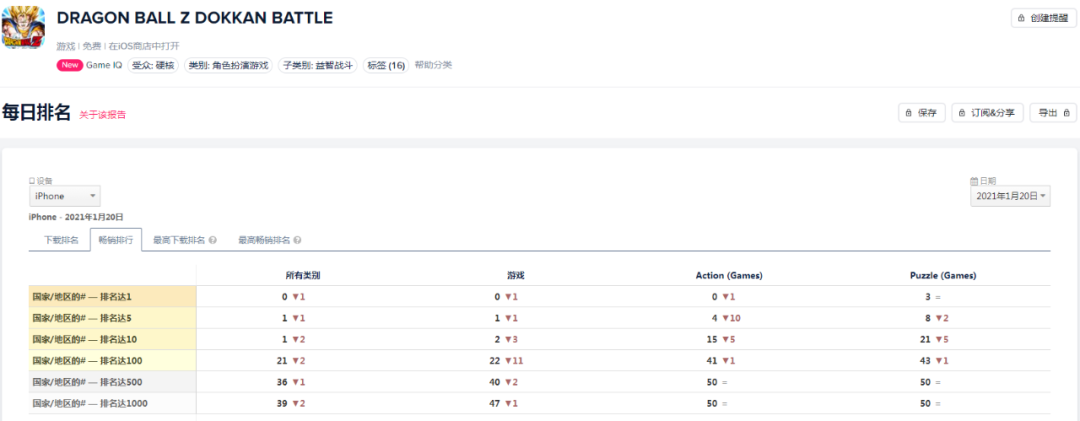Click the lock icon on 创建提醒 button
Viewport: 1080px width, 421px height.
click(x=1020, y=18)
